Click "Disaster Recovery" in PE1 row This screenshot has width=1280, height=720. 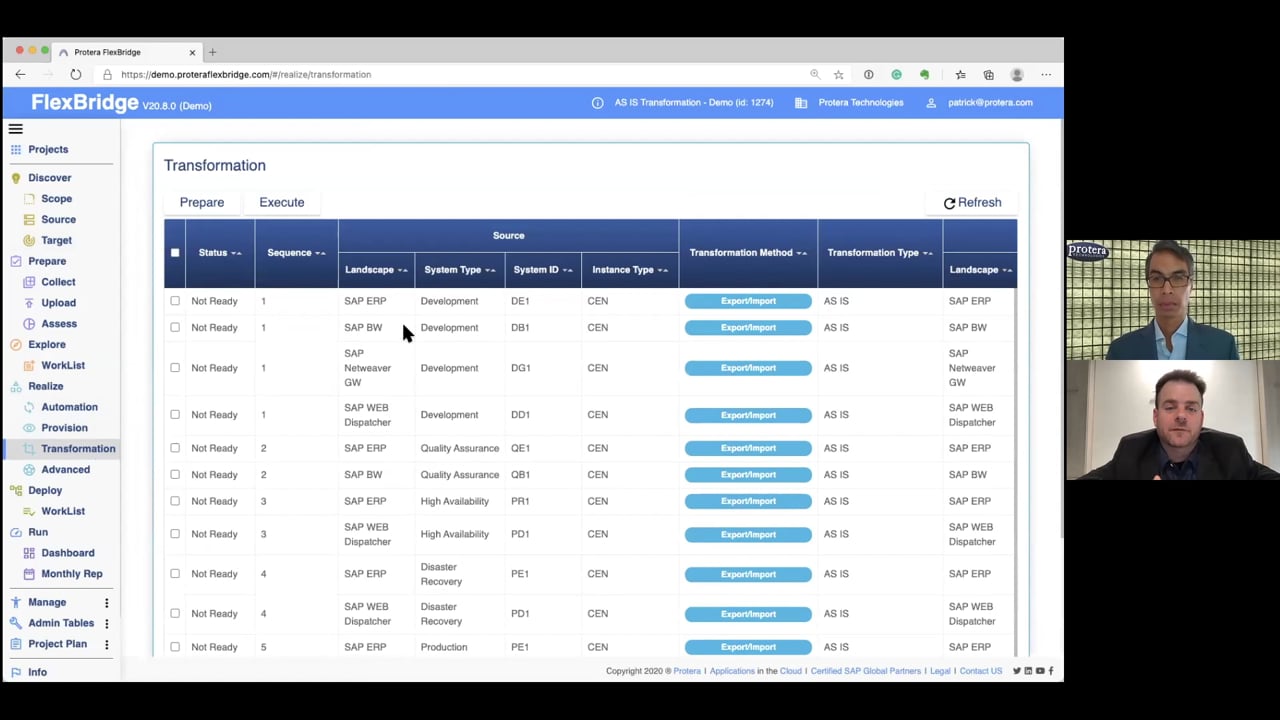pyautogui.click(x=441, y=574)
